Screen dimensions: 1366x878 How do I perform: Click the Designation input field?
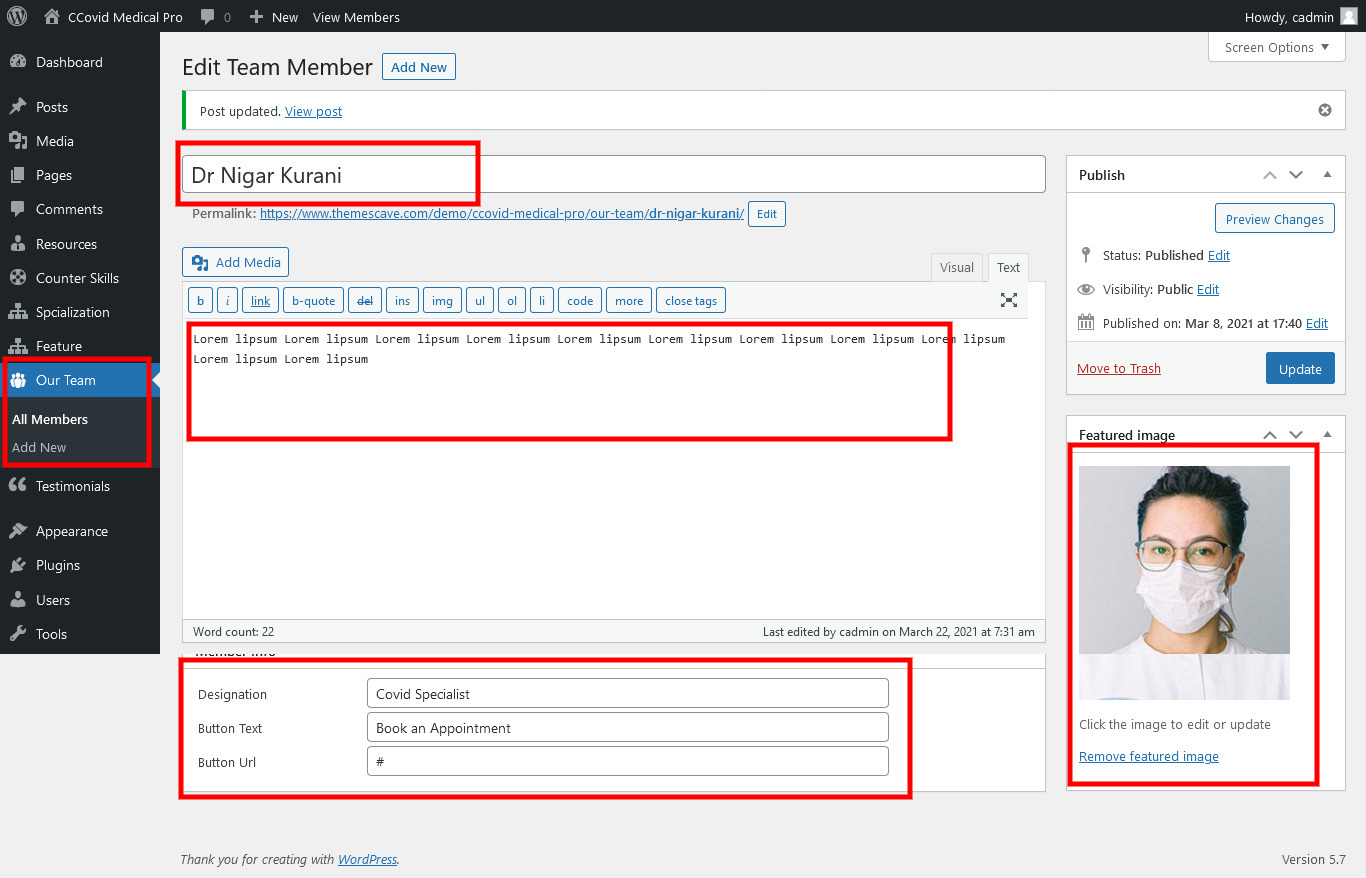click(628, 693)
